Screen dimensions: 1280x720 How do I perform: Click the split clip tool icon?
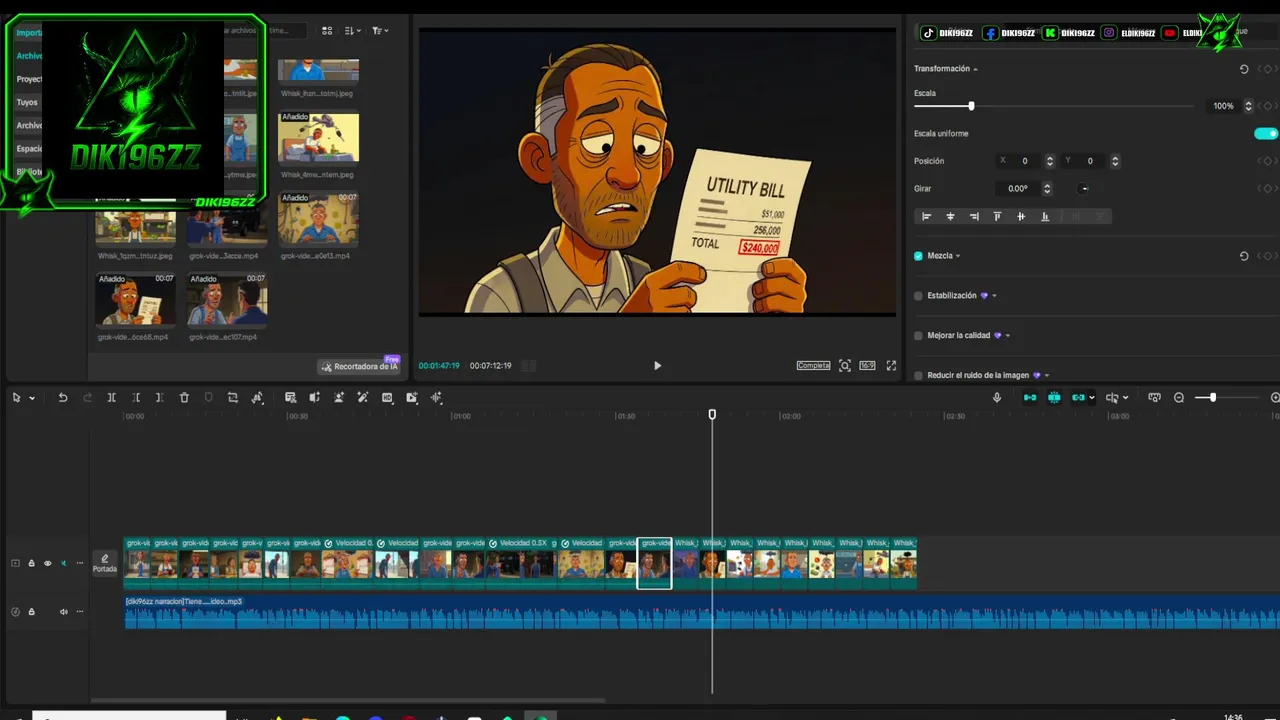(111, 398)
